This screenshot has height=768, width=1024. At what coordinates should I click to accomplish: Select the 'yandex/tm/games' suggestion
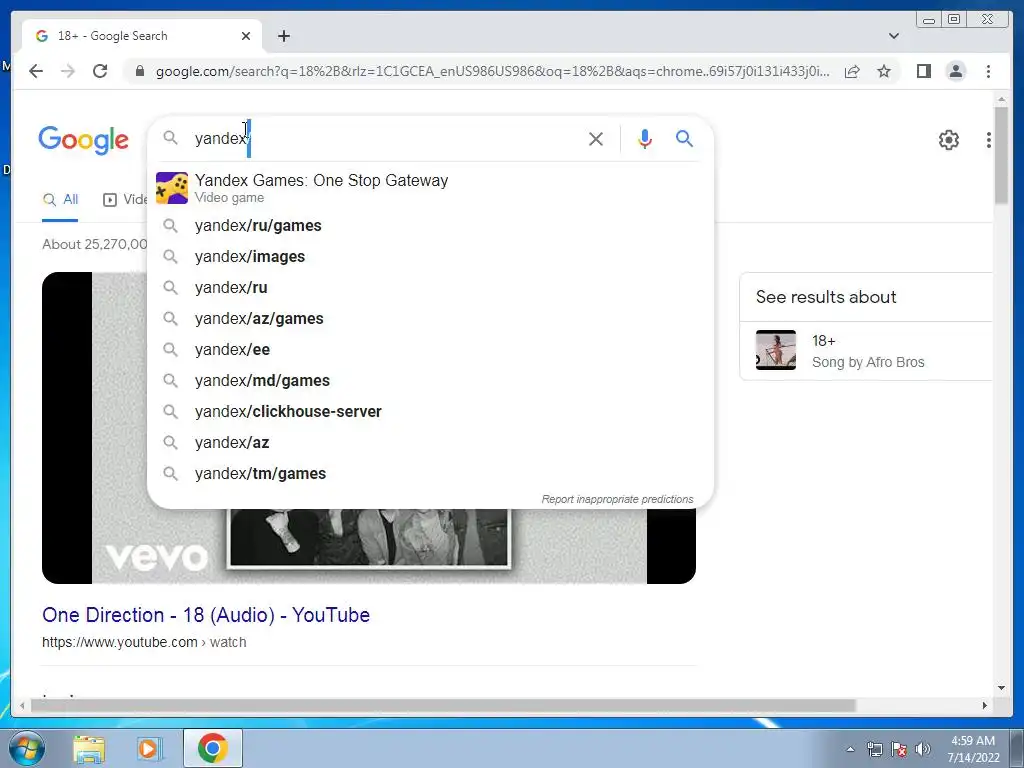[x=430, y=474]
